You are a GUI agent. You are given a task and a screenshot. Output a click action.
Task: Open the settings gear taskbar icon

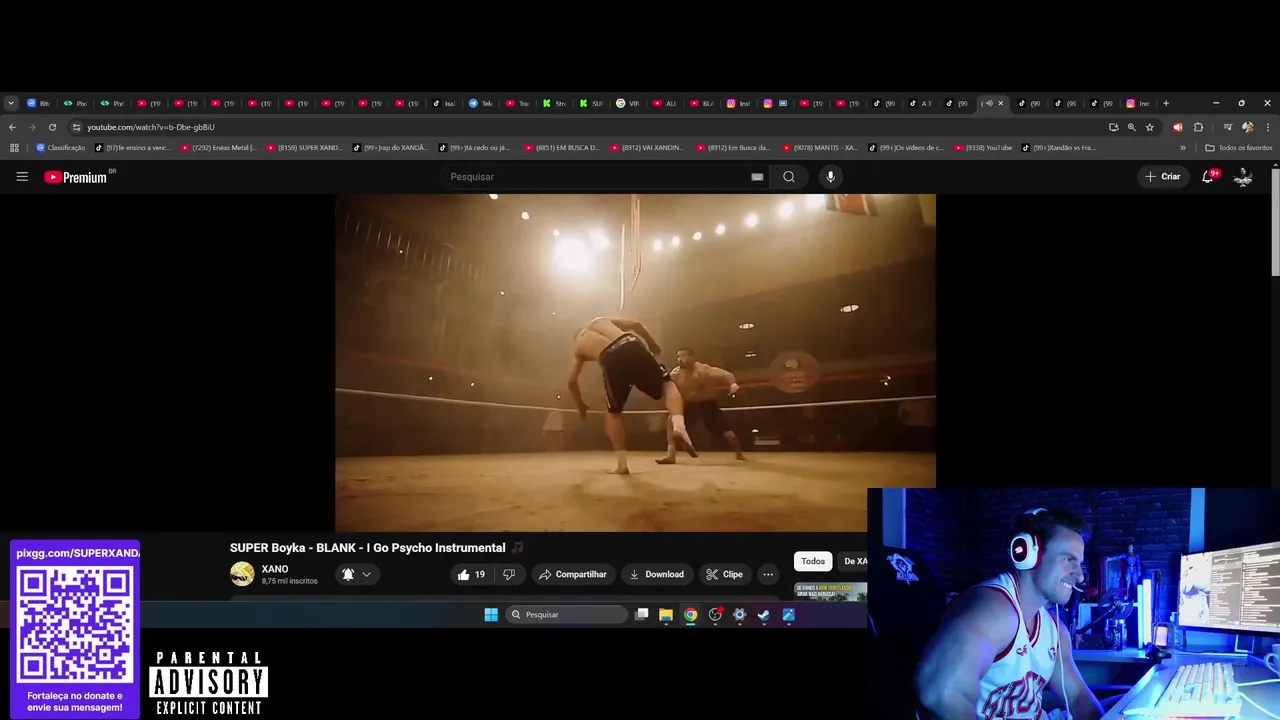click(x=740, y=615)
